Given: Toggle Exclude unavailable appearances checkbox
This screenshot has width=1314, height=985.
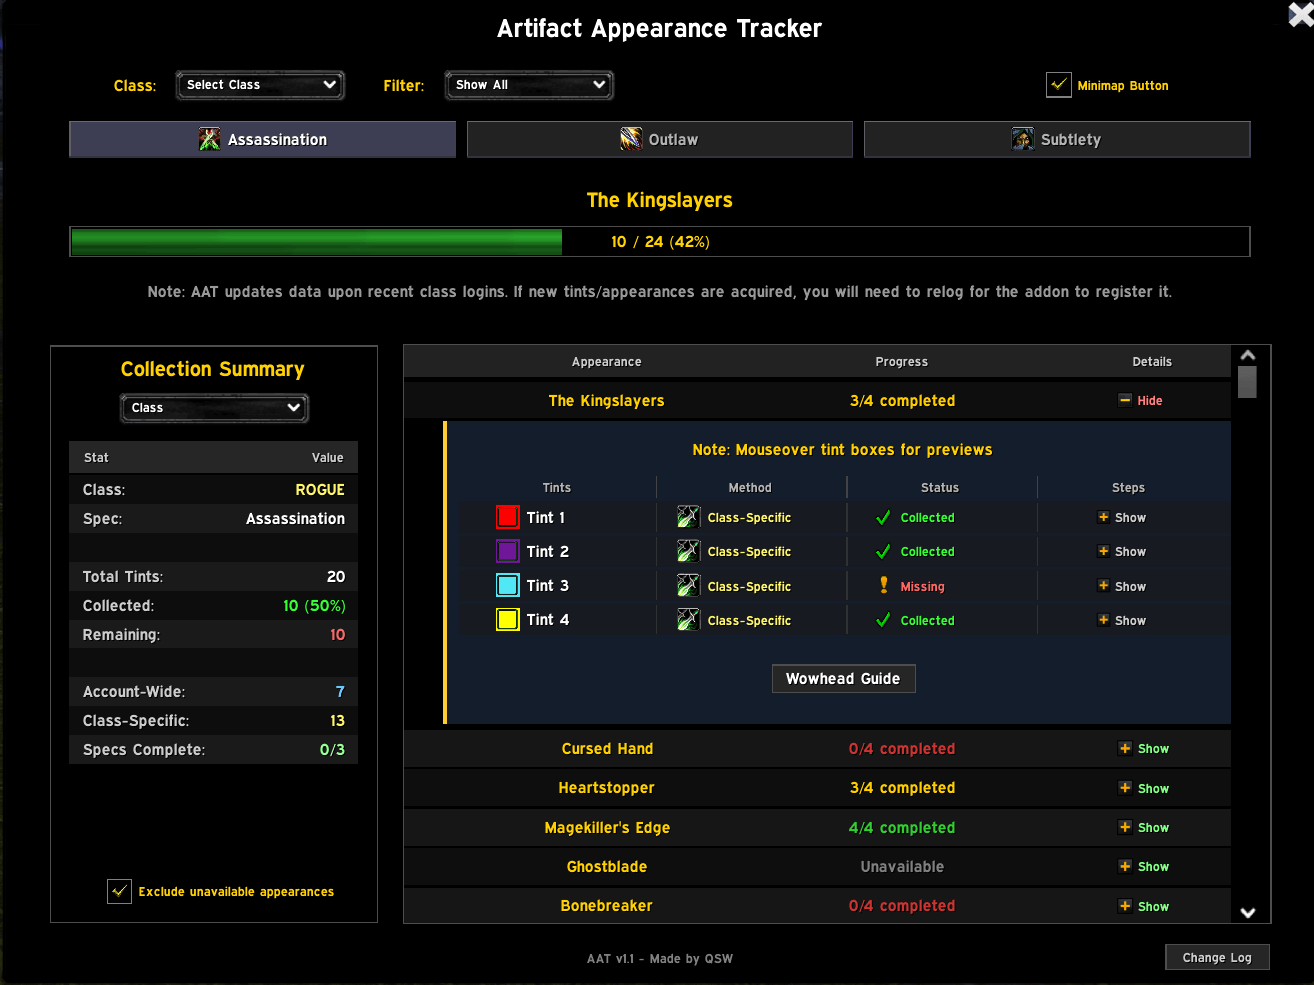Looking at the screenshot, I should [x=119, y=891].
